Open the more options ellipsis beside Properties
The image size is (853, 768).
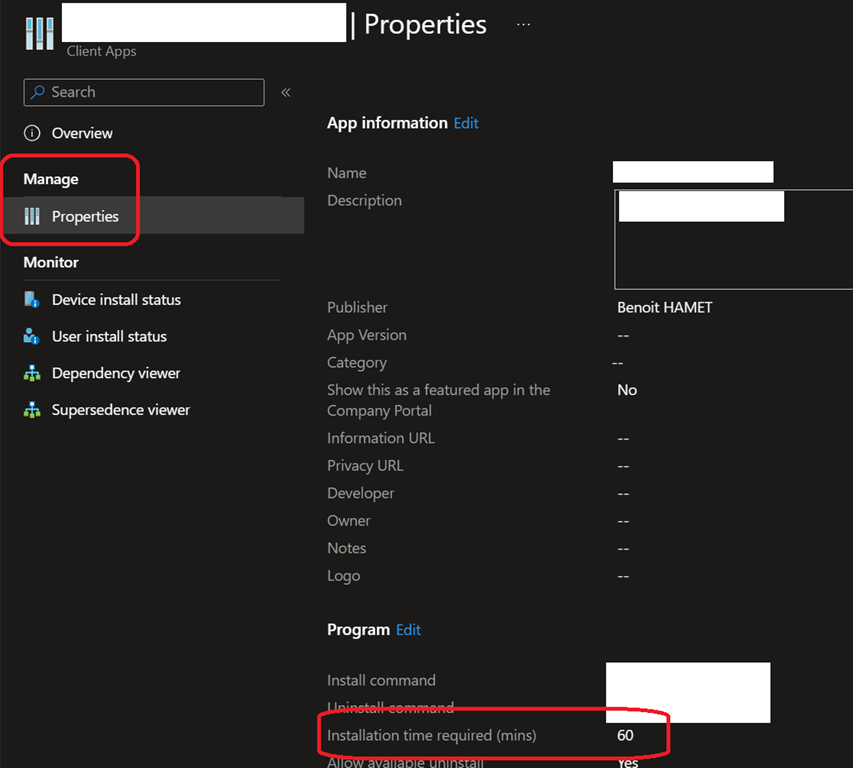click(523, 24)
